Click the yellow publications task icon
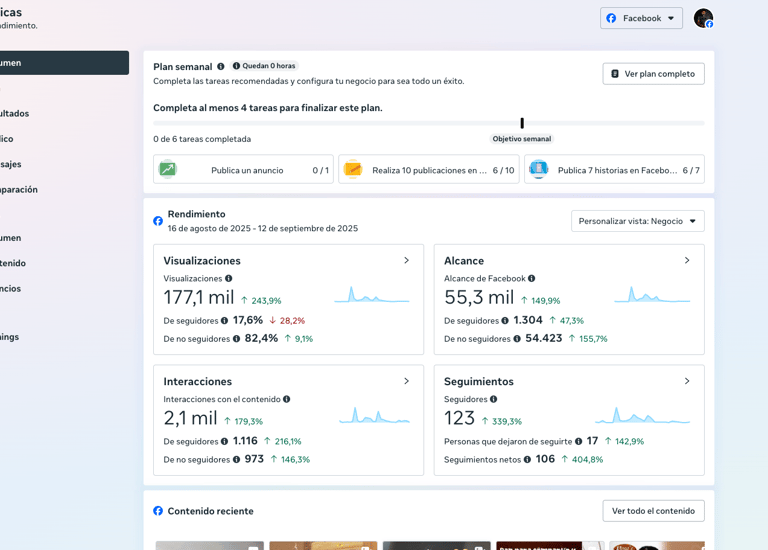Screen dimensions: 768x550 (x=353, y=169)
